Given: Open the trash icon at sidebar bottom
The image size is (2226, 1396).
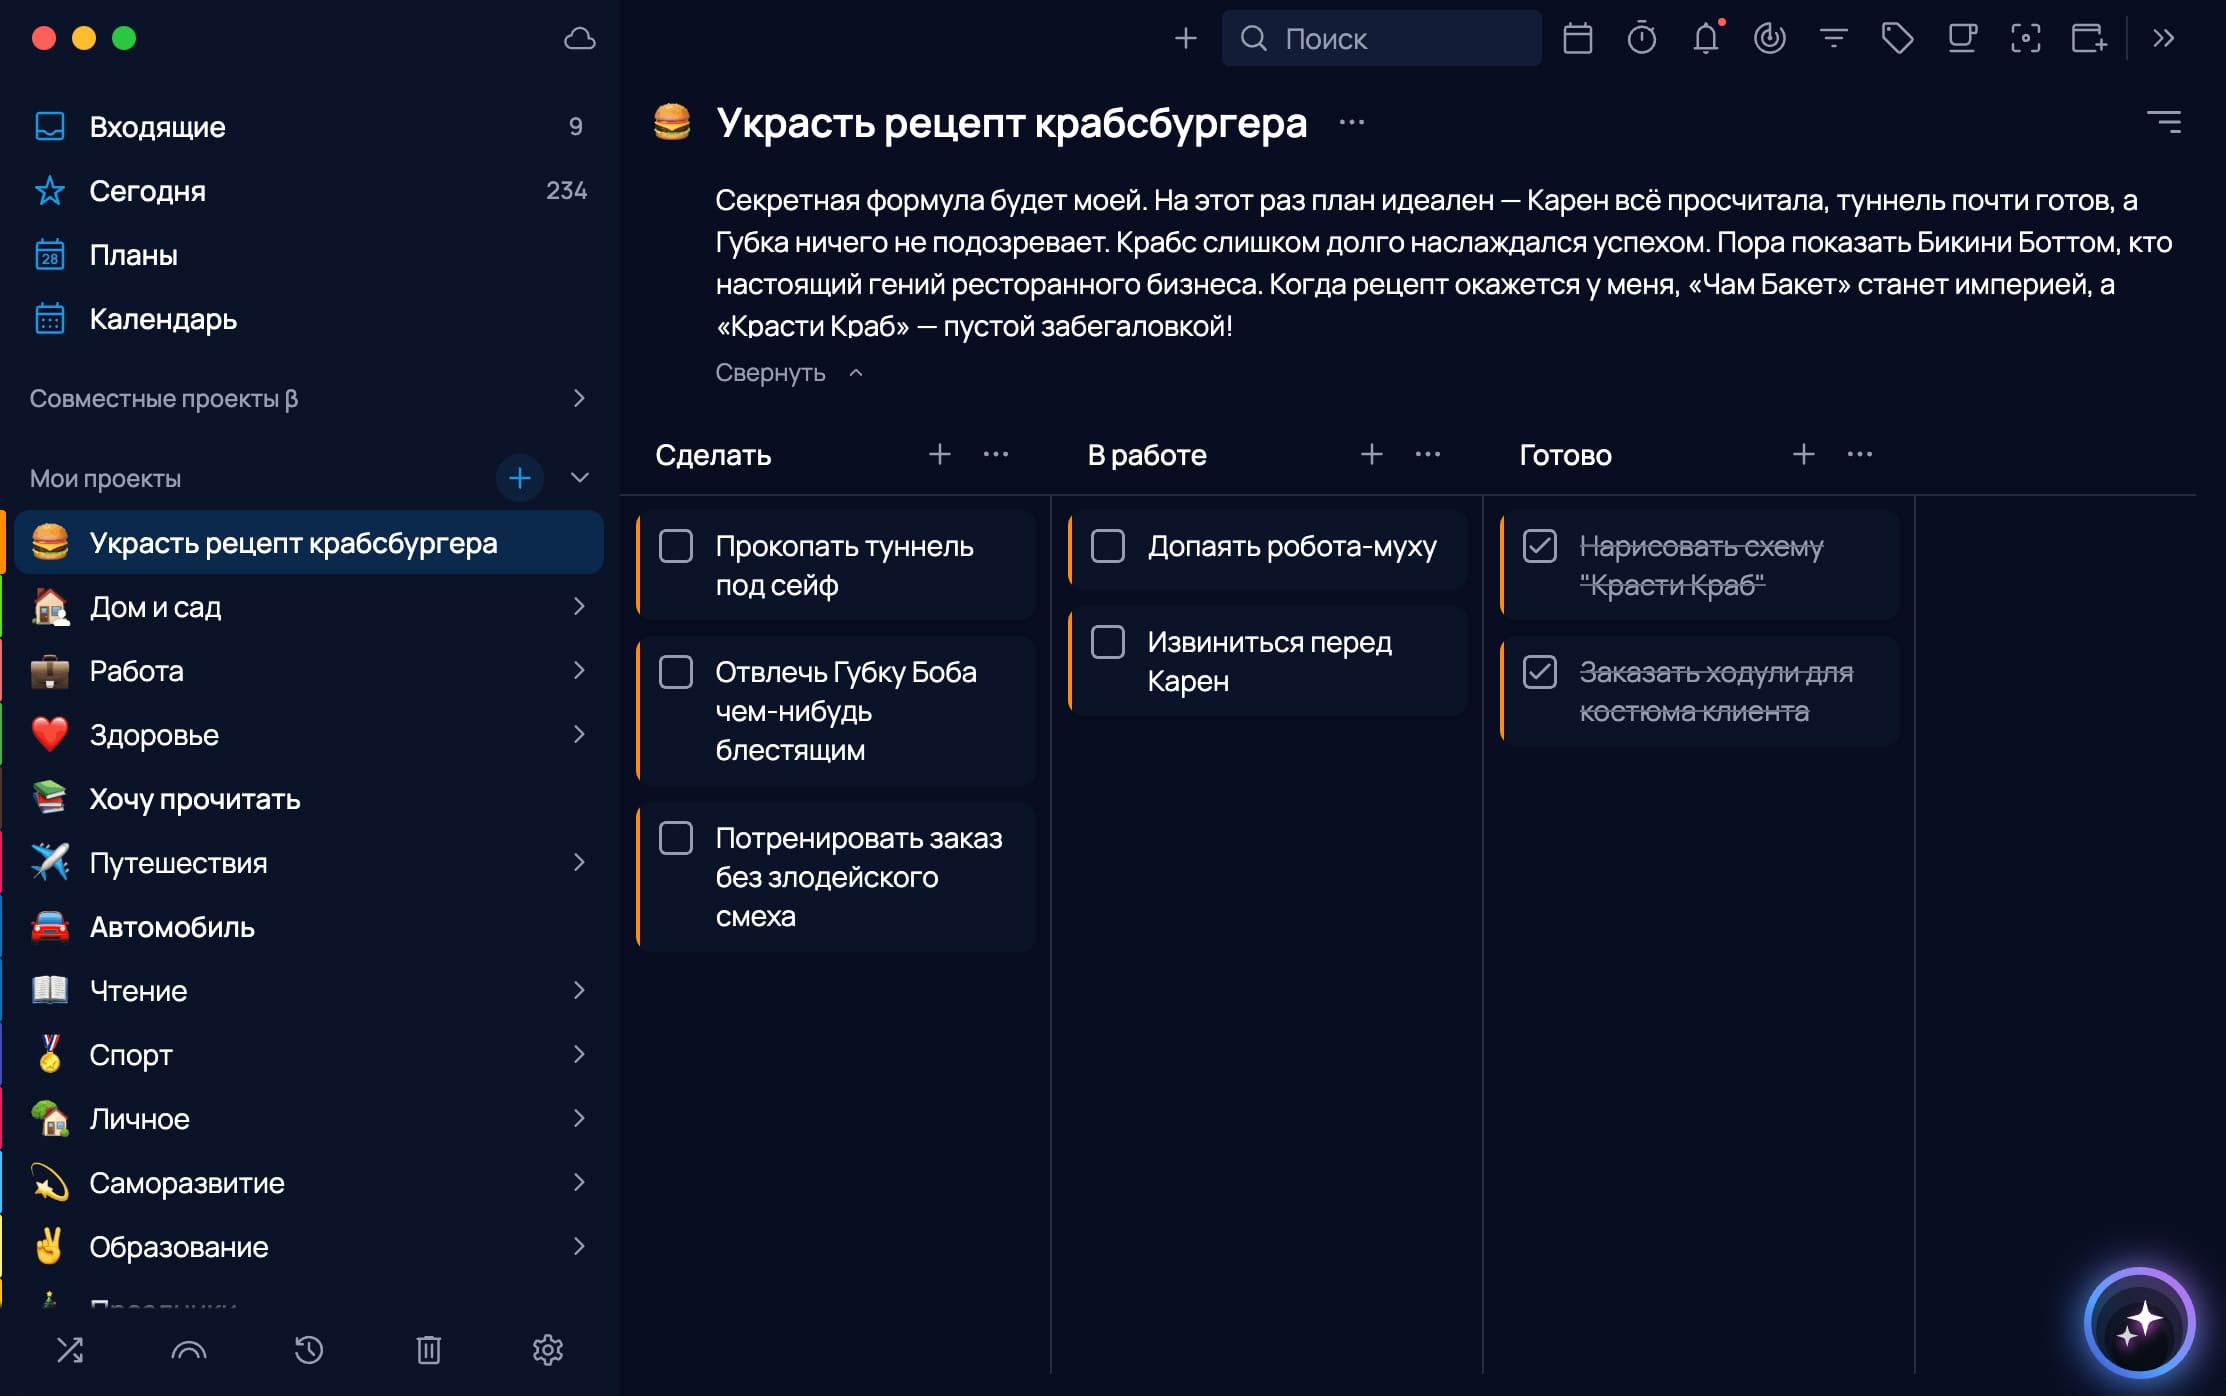Looking at the screenshot, I should (x=428, y=1350).
